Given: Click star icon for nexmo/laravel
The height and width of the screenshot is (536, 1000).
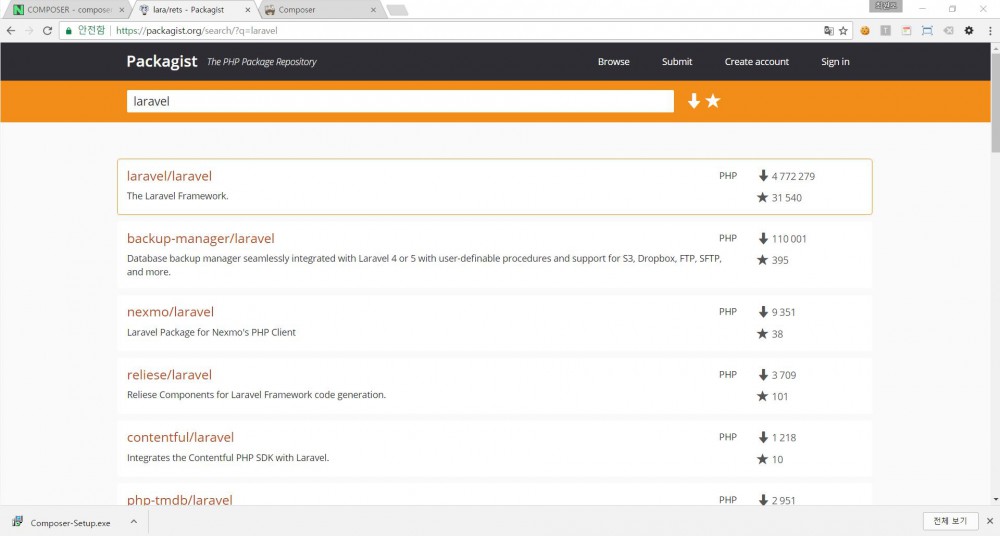Looking at the screenshot, I should (x=762, y=333).
